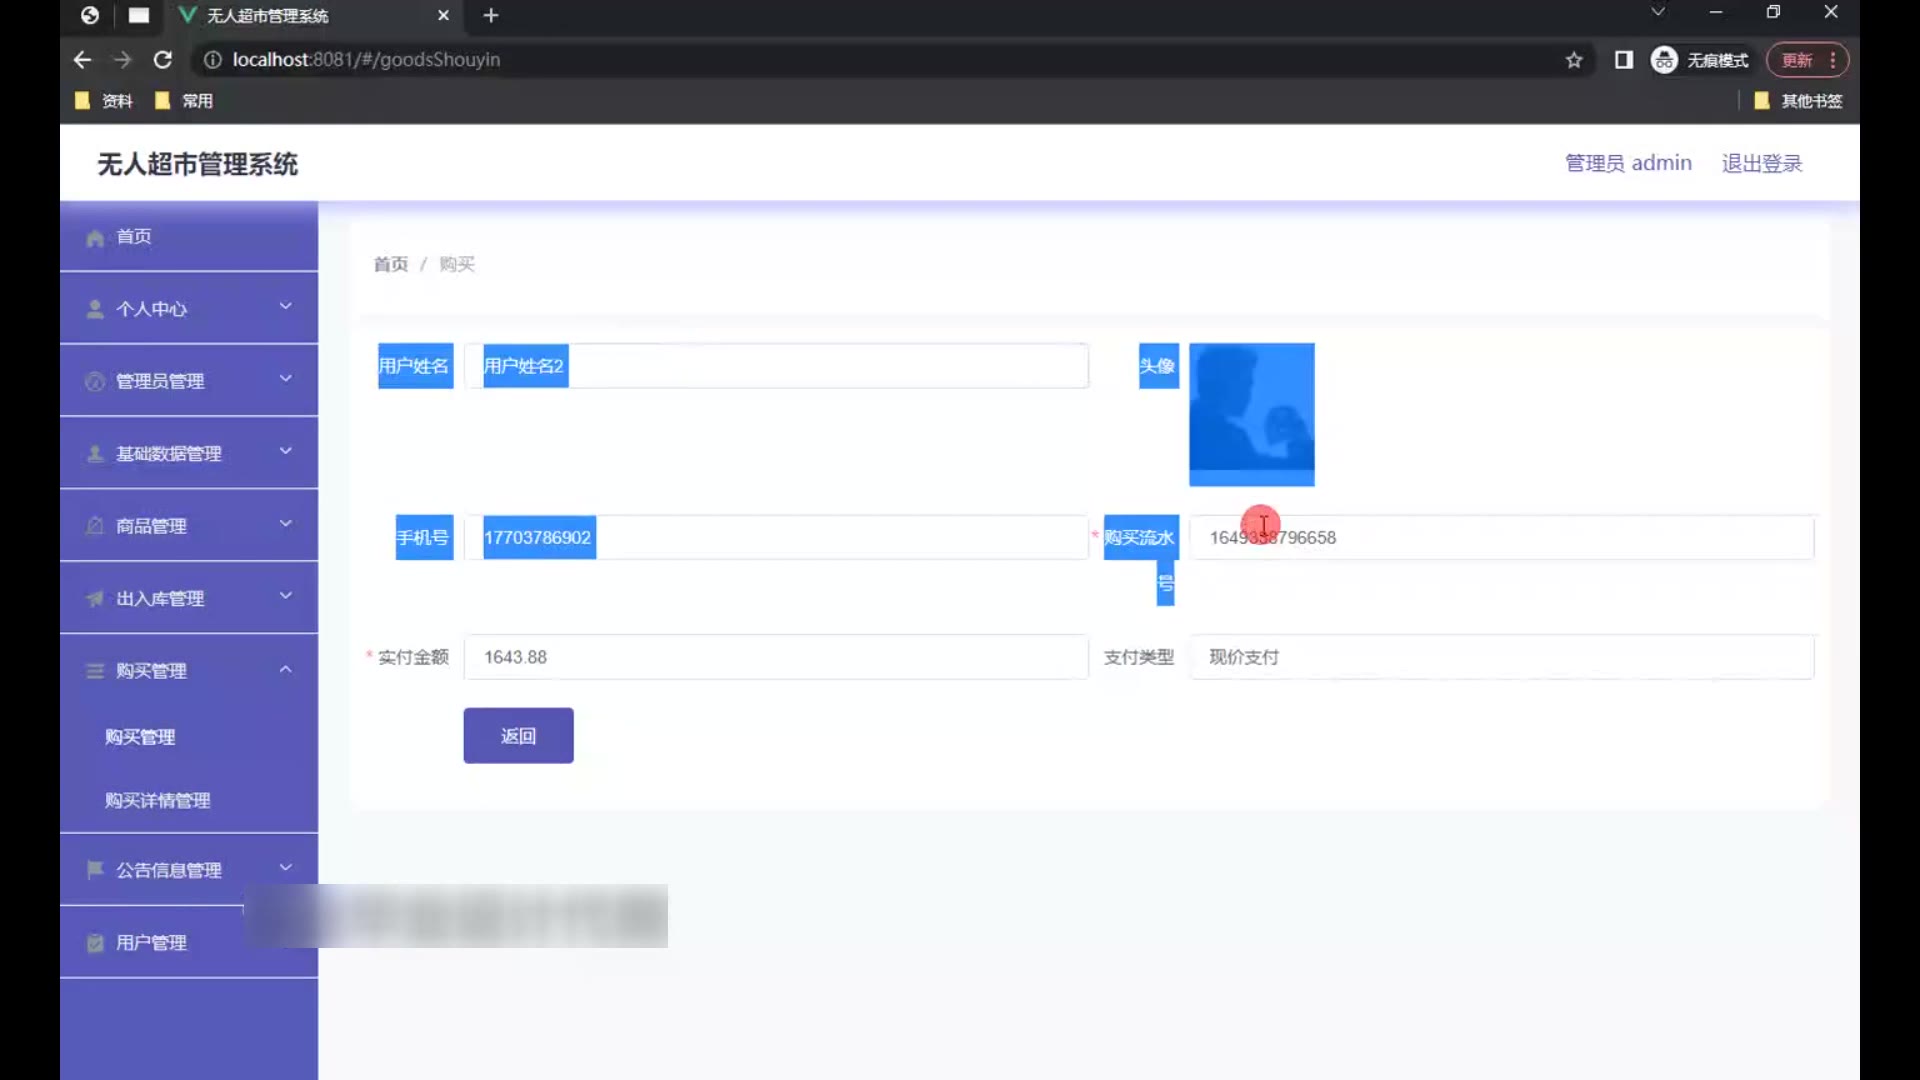1920x1080 pixels.
Task: Click the flag icon for 公告信息管理
Action: [x=95, y=870]
